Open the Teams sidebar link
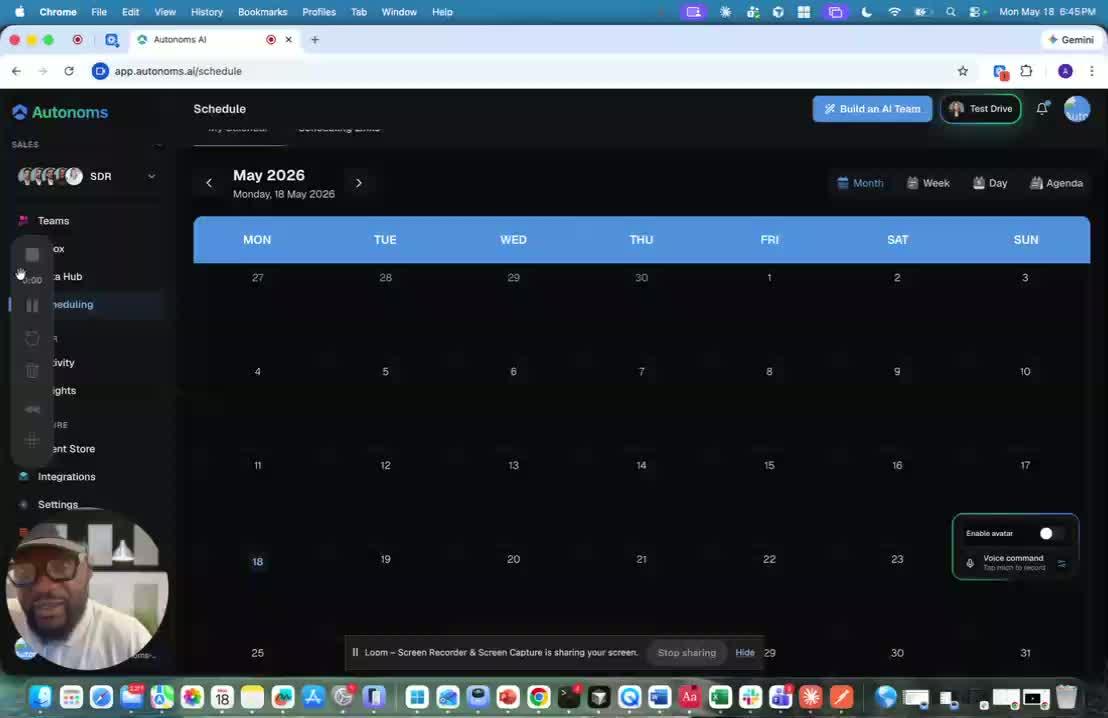 pos(54,220)
